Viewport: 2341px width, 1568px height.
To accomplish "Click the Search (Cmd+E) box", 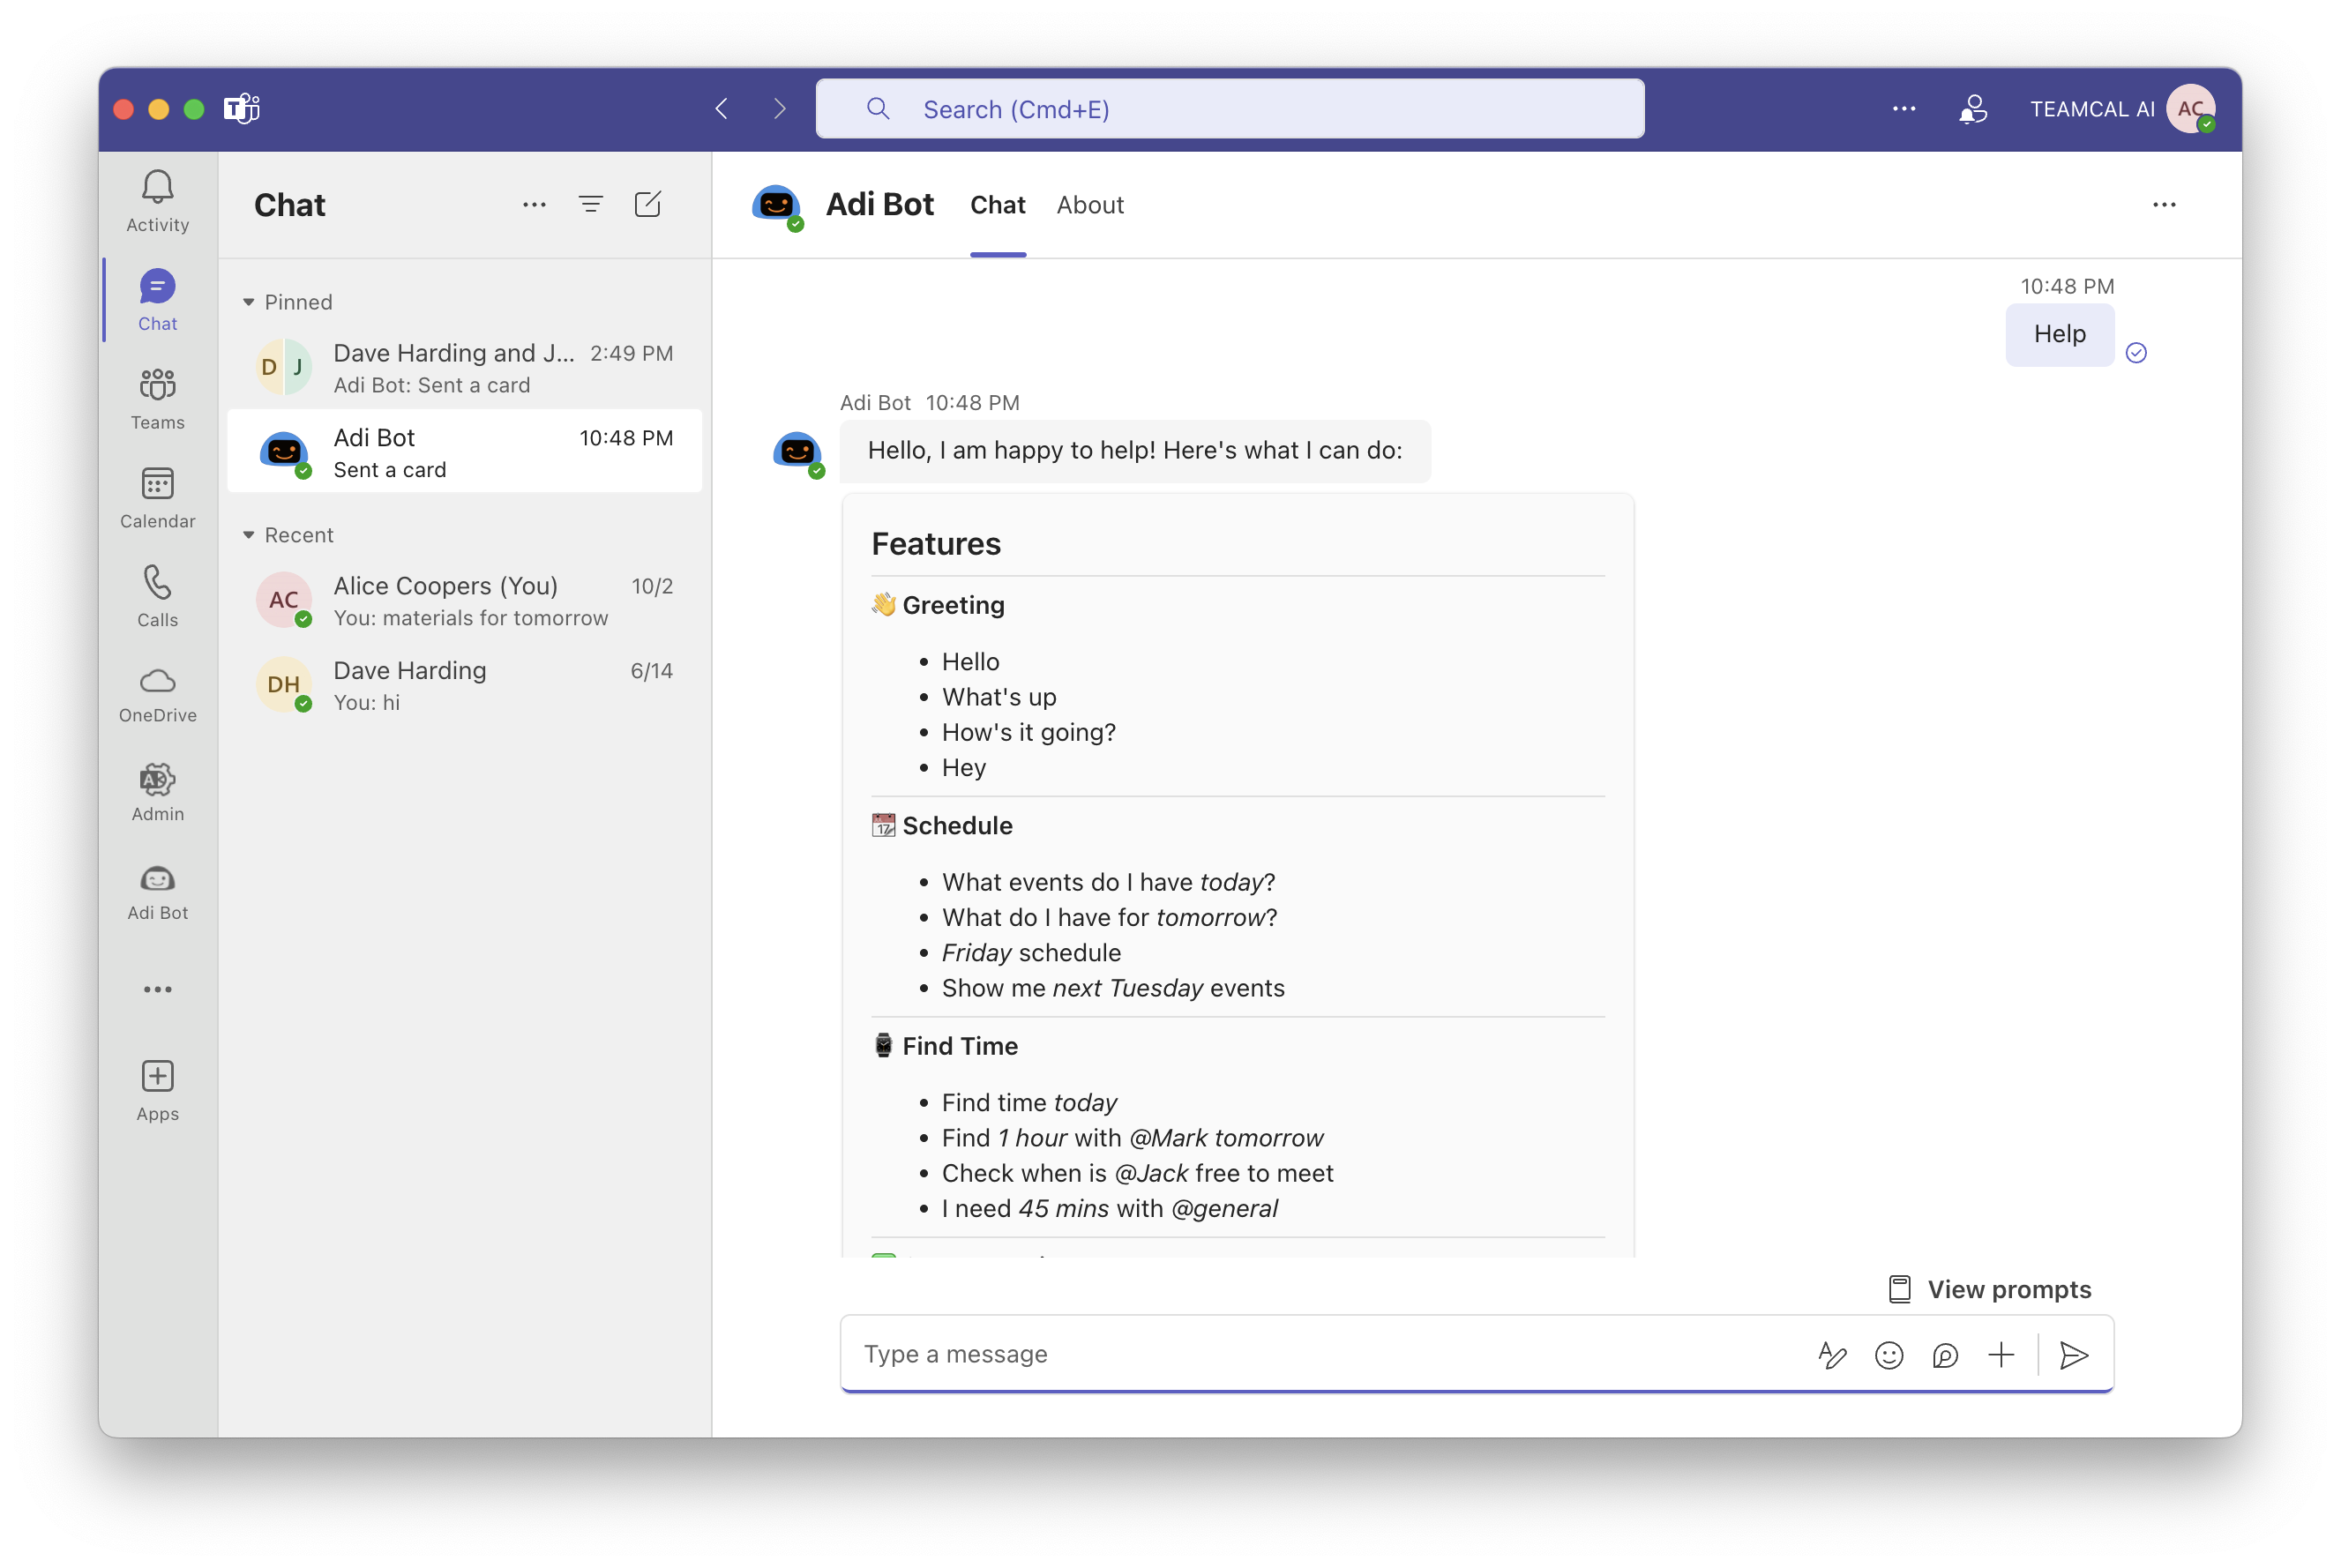I will point(1230,109).
